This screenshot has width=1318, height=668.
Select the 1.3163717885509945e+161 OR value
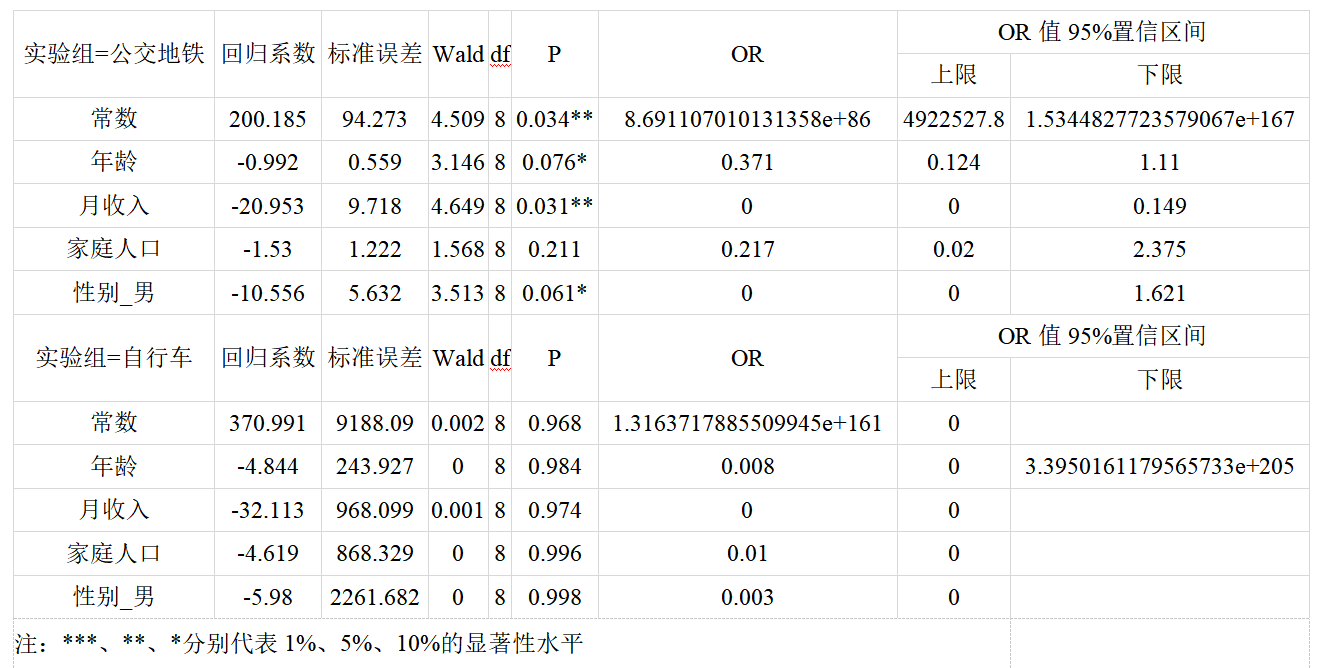click(747, 423)
